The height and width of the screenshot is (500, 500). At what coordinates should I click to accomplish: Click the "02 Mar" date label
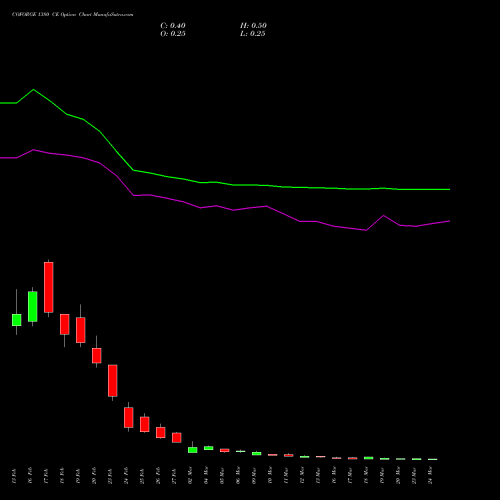pyautogui.click(x=190, y=476)
